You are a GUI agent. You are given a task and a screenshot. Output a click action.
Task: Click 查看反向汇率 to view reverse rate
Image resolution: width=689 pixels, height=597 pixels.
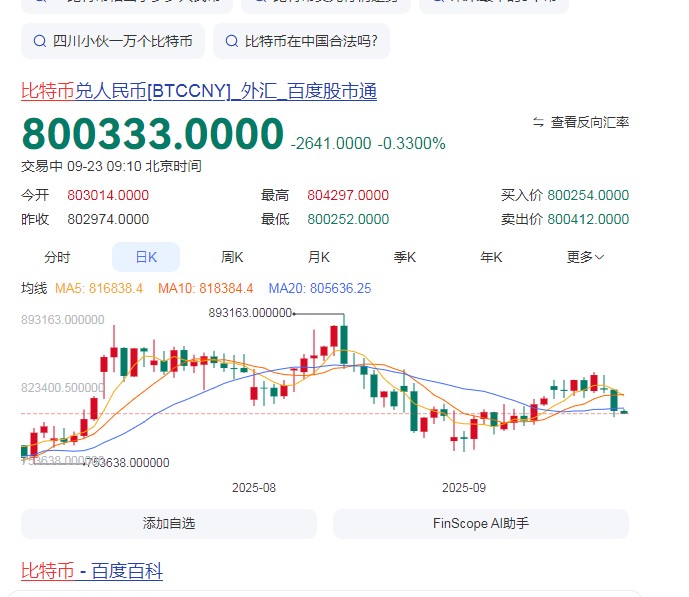point(590,122)
